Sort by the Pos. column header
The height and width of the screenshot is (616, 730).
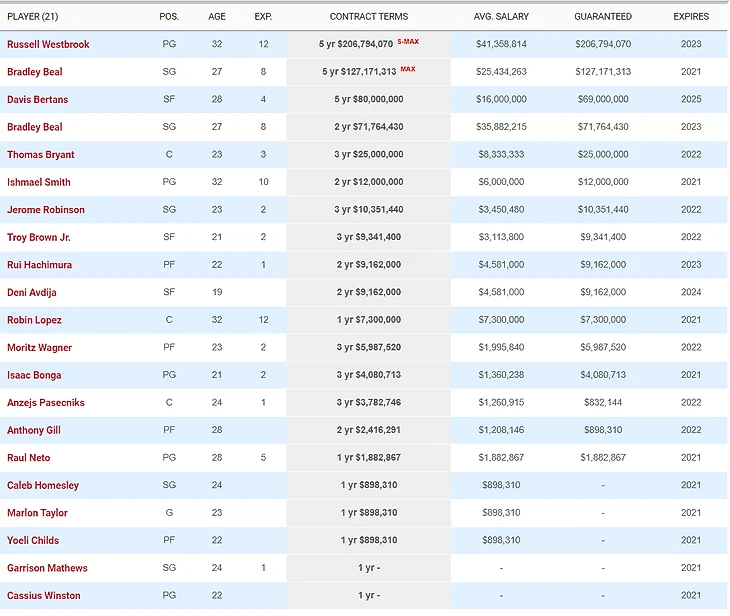coord(169,17)
